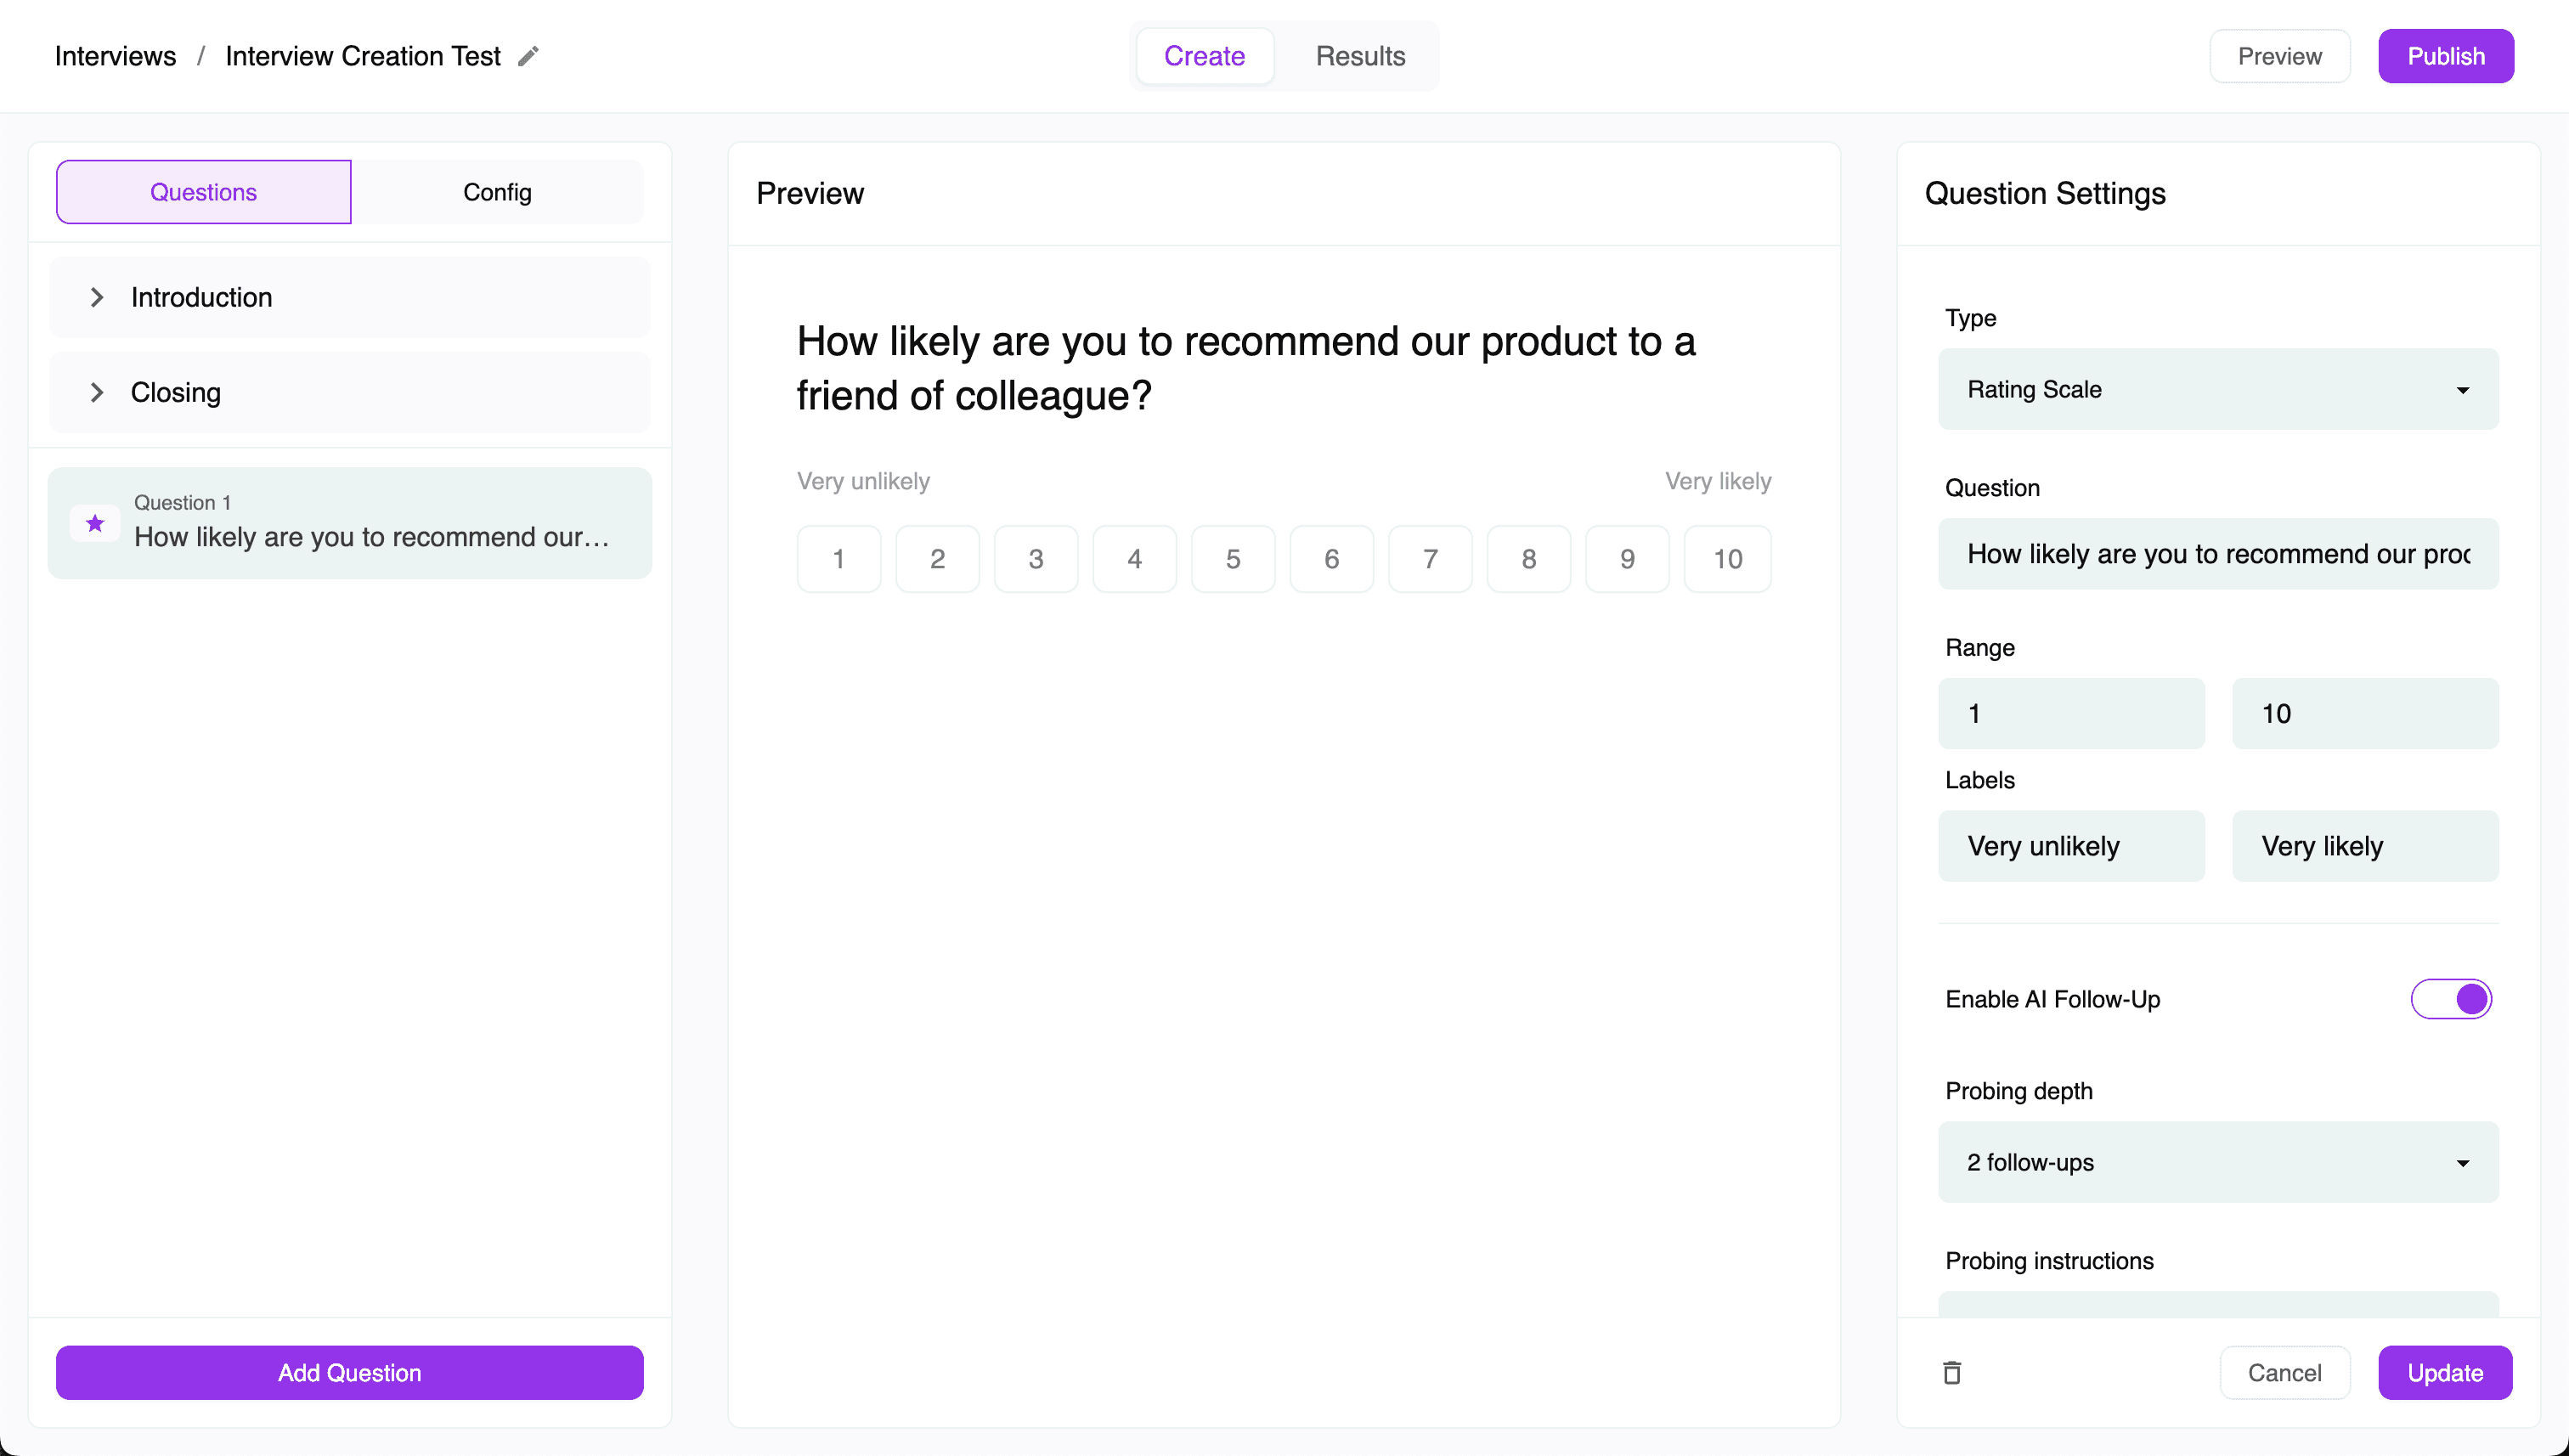Select the Questions tab
This screenshot has height=1456, width=2569.
point(203,192)
